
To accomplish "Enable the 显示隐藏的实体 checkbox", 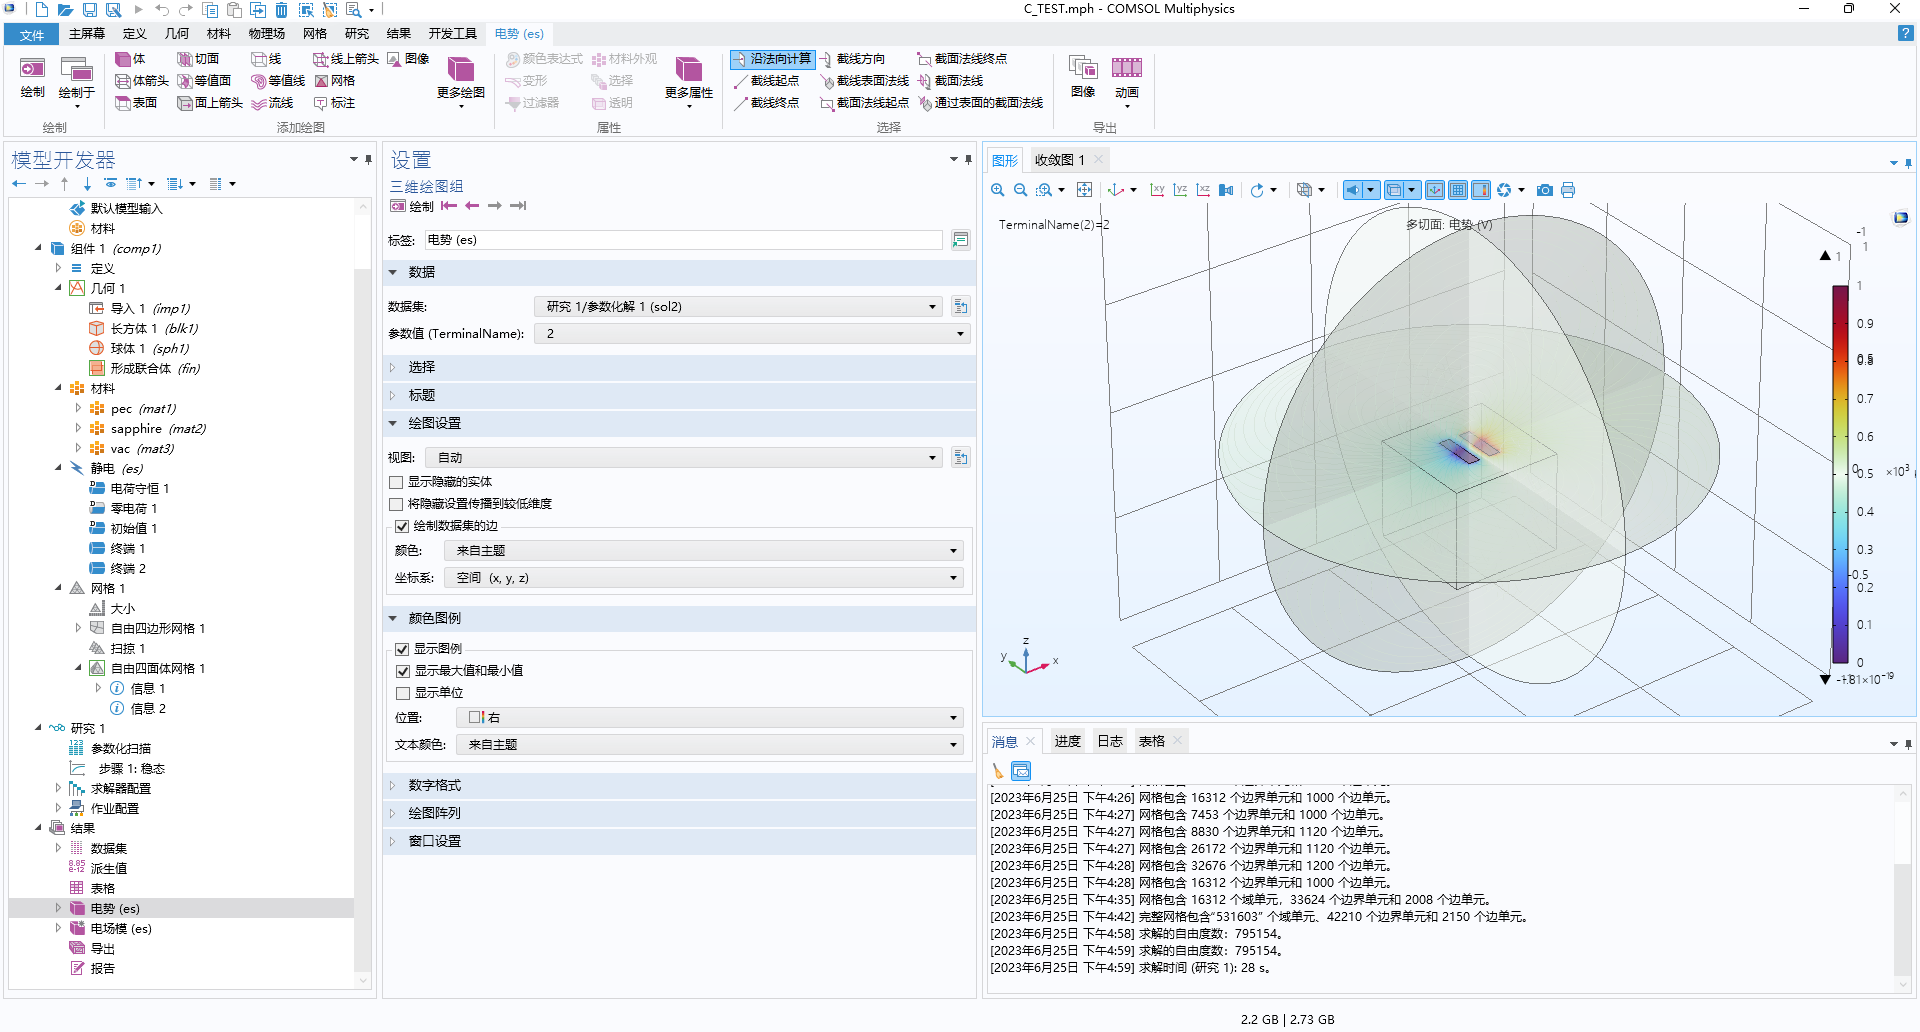I will click(396, 482).
